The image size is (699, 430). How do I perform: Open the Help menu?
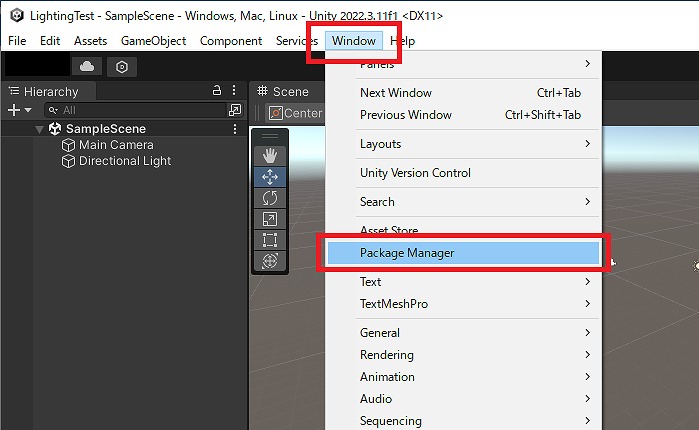(403, 41)
